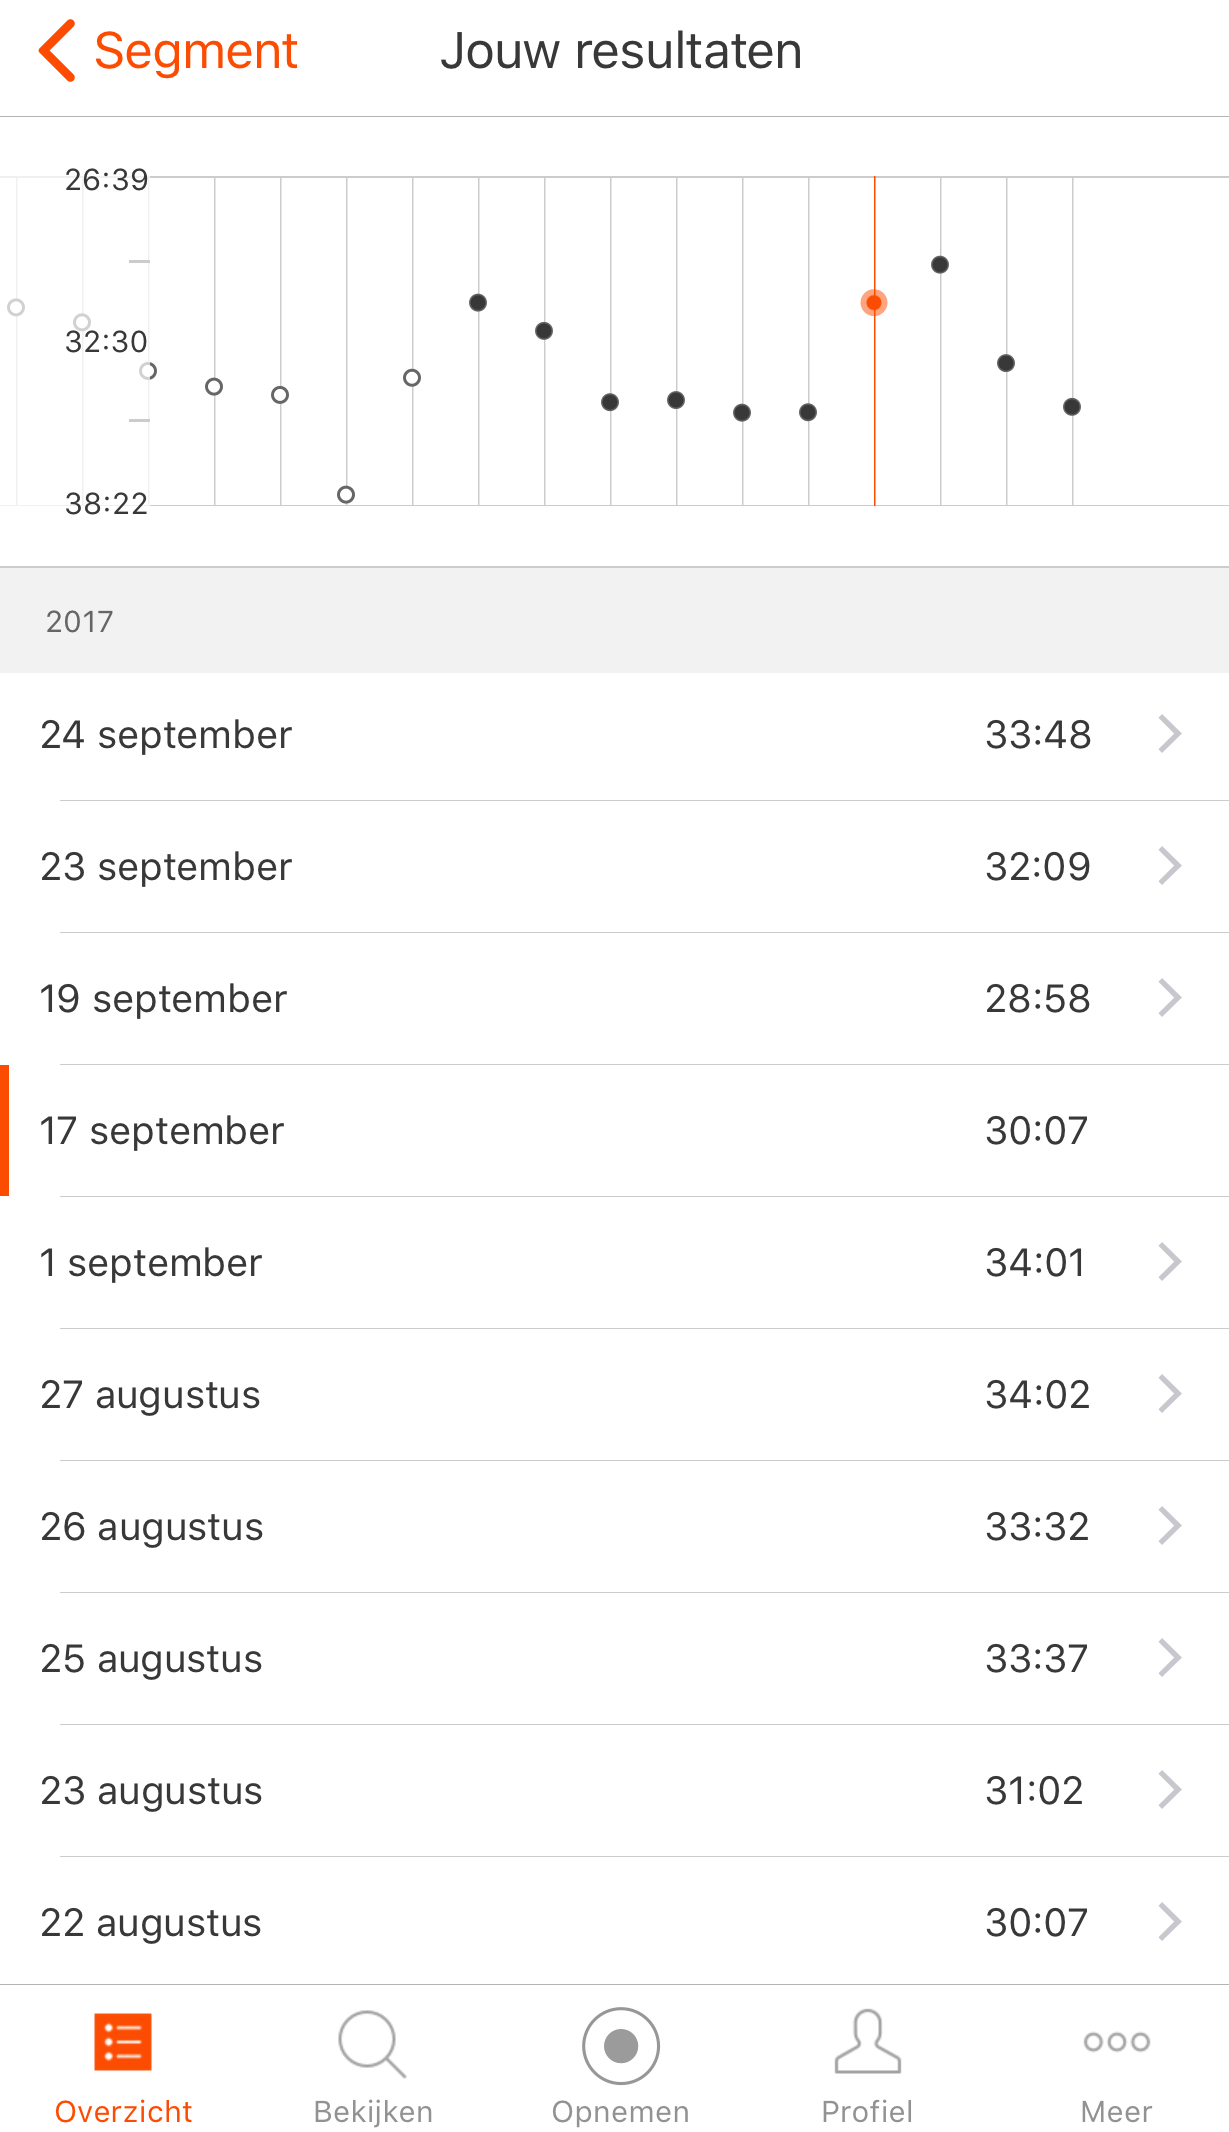Expand the 24 september result chevron
The width and height of the screenshot is (1229, 2132).
[1170, 734]
